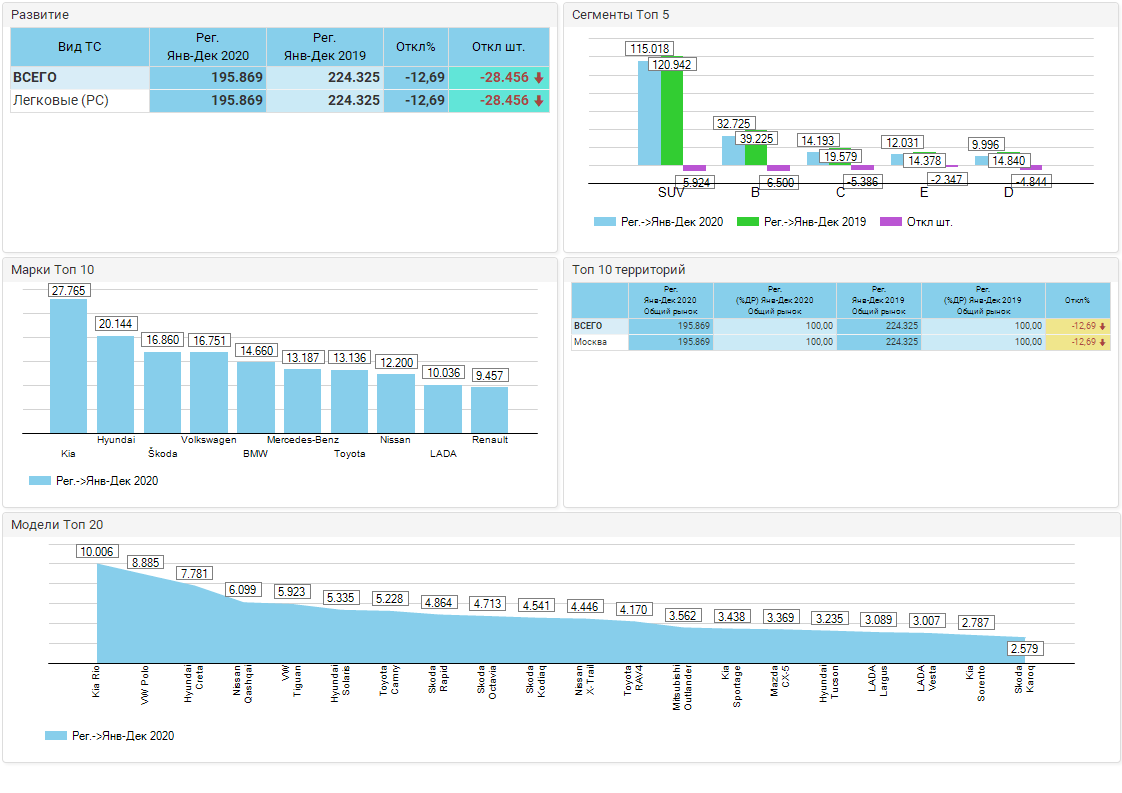This screenshot has width=1122, height=793.
Task: Click red arrow in Москва row's Откл% cell
Action: tap(1102, 342)
